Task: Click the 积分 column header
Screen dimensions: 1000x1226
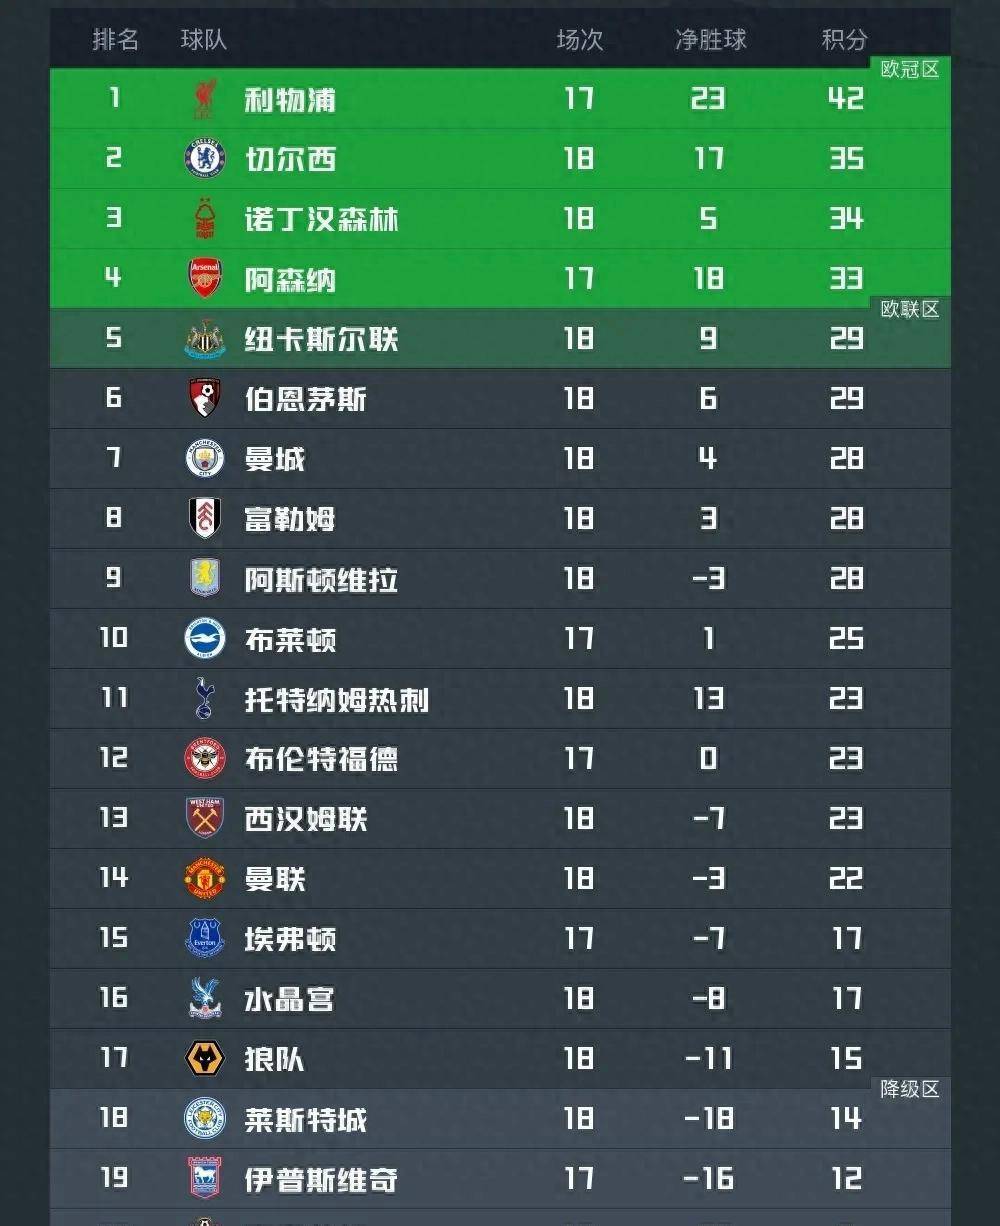Action: click(846, 38)
